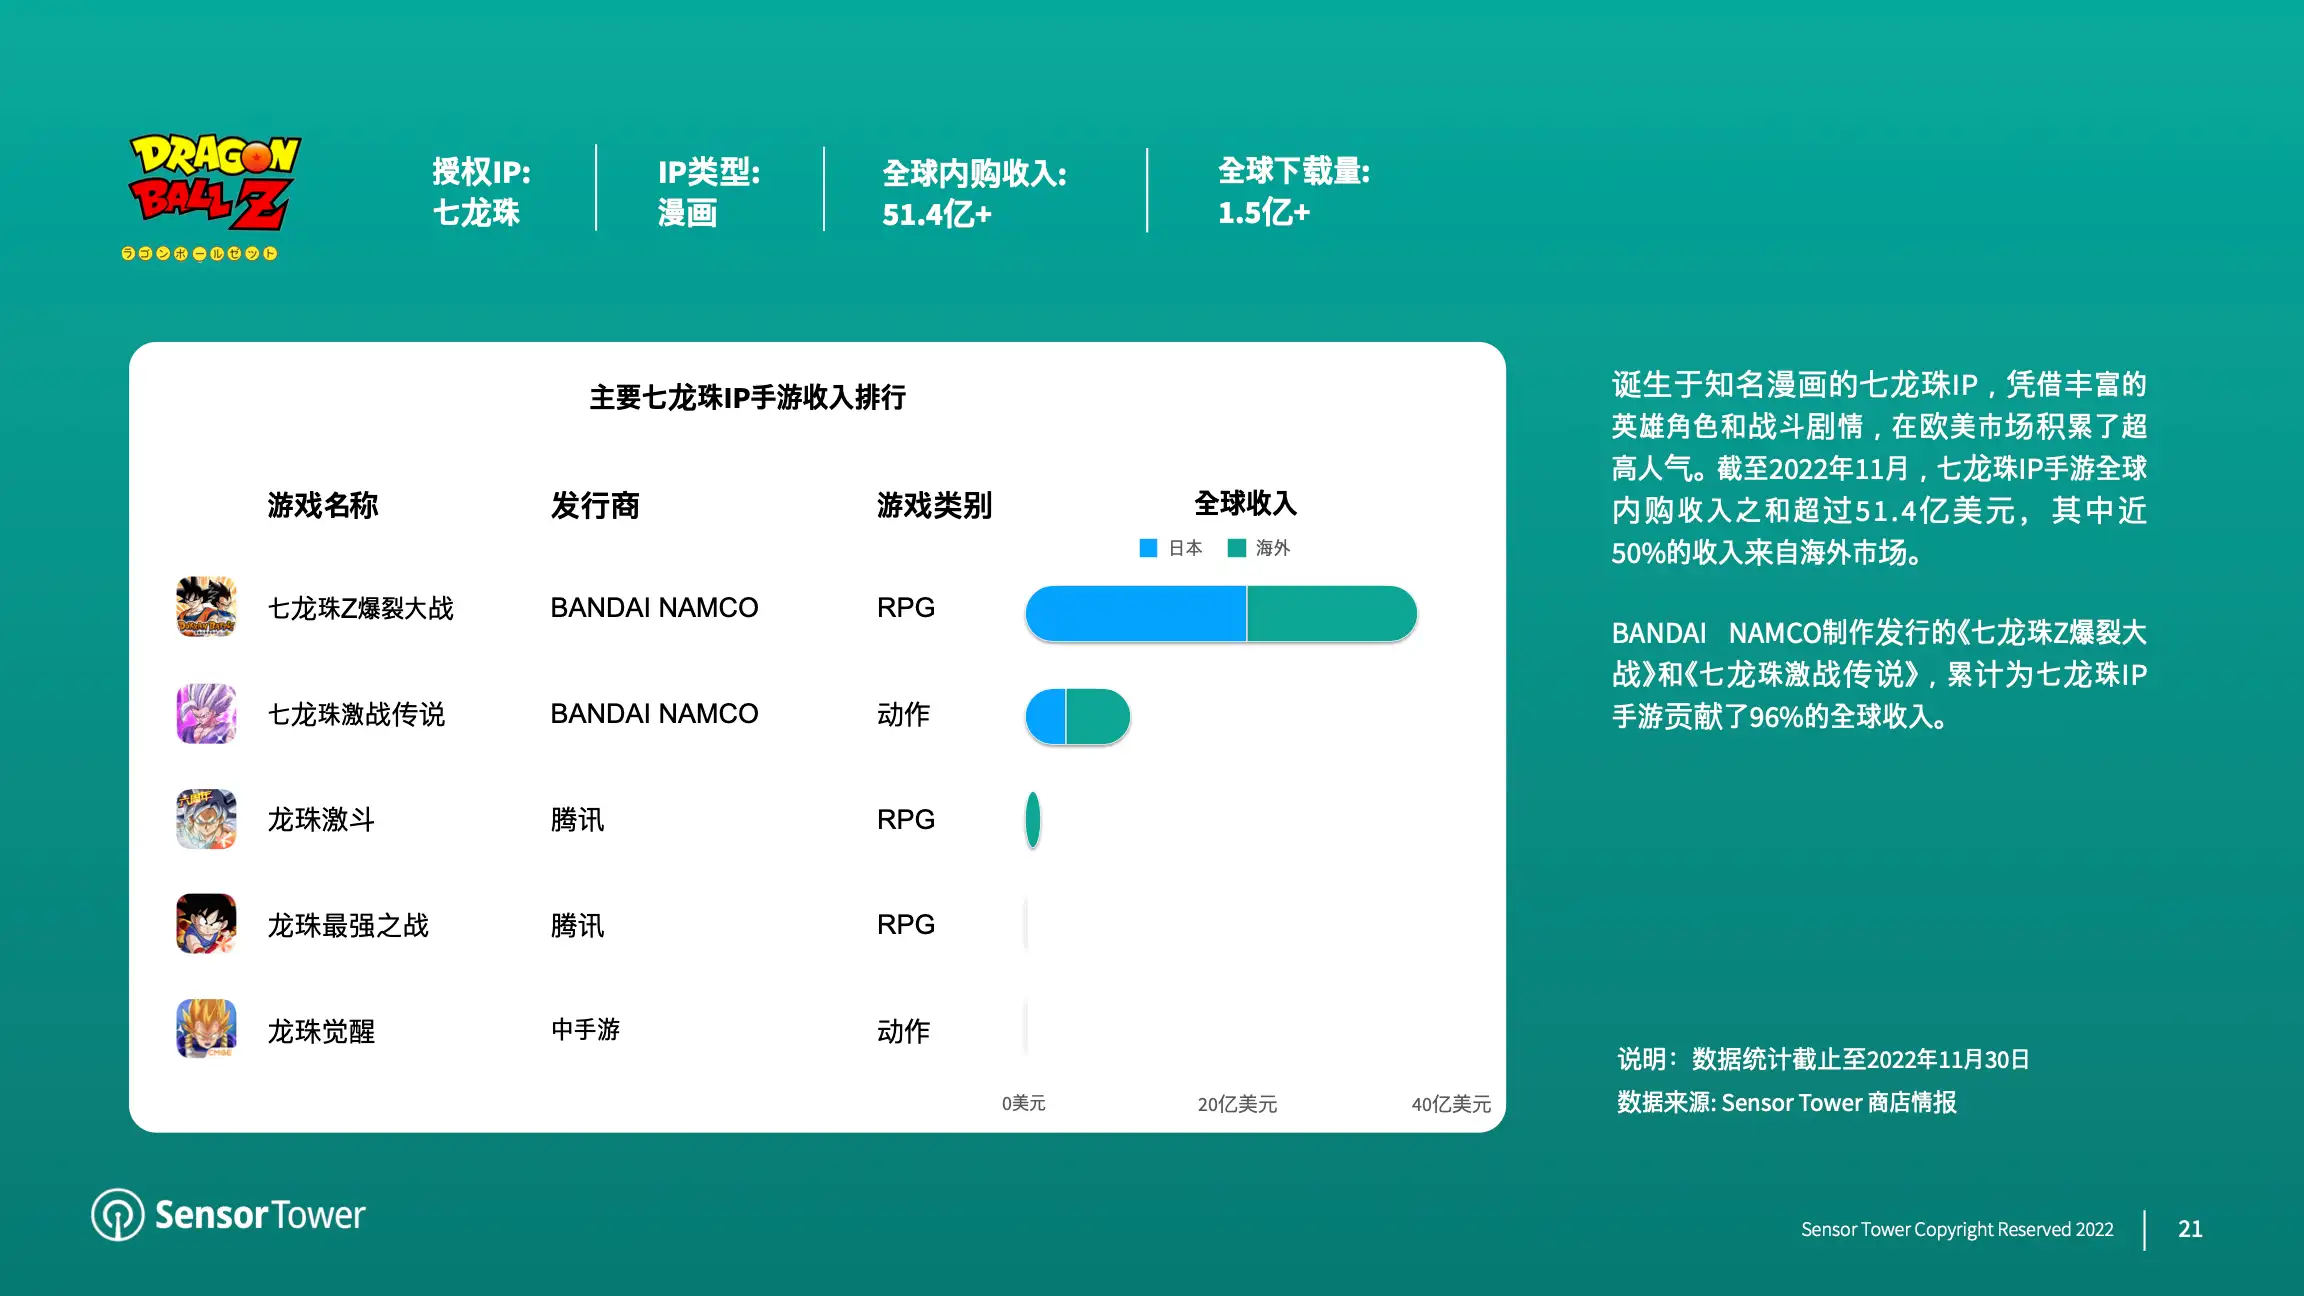Select the chart title 主要七龙珠IP手游收入排行
The image size is (2304, 1296).
coord(748,398)
